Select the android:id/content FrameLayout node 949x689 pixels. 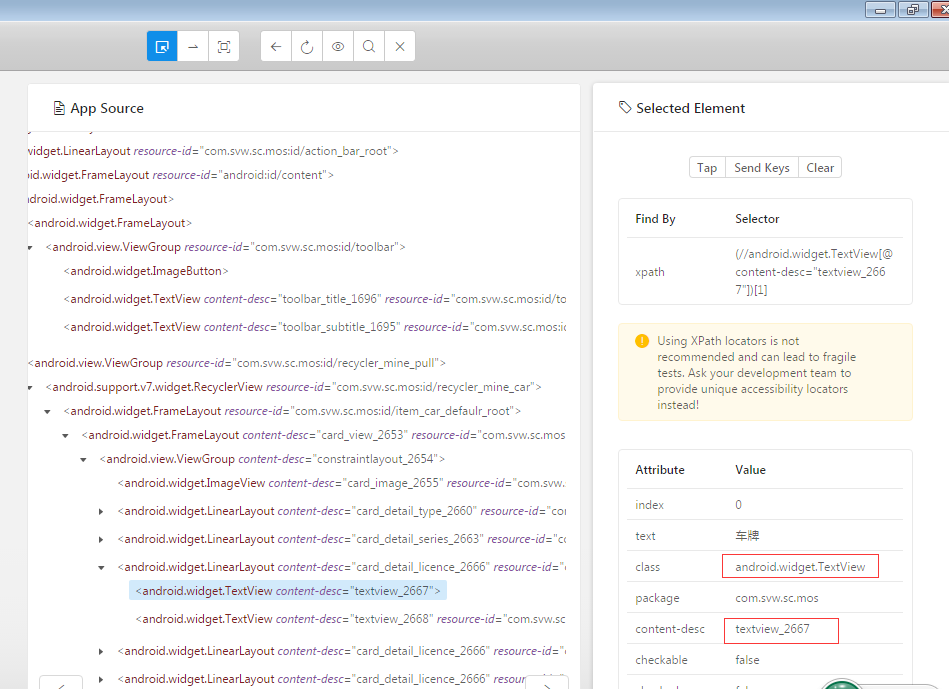click(x=181, y=176)
